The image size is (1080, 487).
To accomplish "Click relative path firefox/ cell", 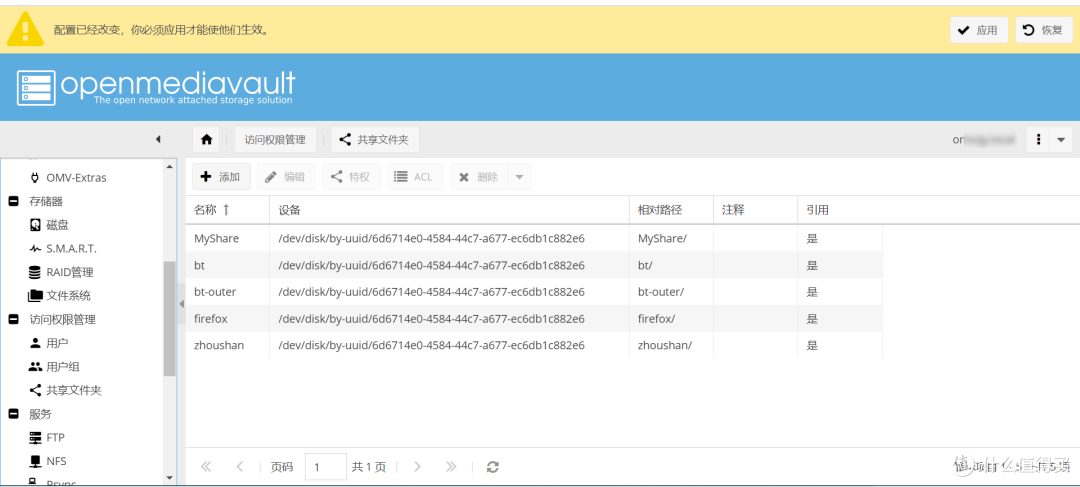I will pos(656,319).
